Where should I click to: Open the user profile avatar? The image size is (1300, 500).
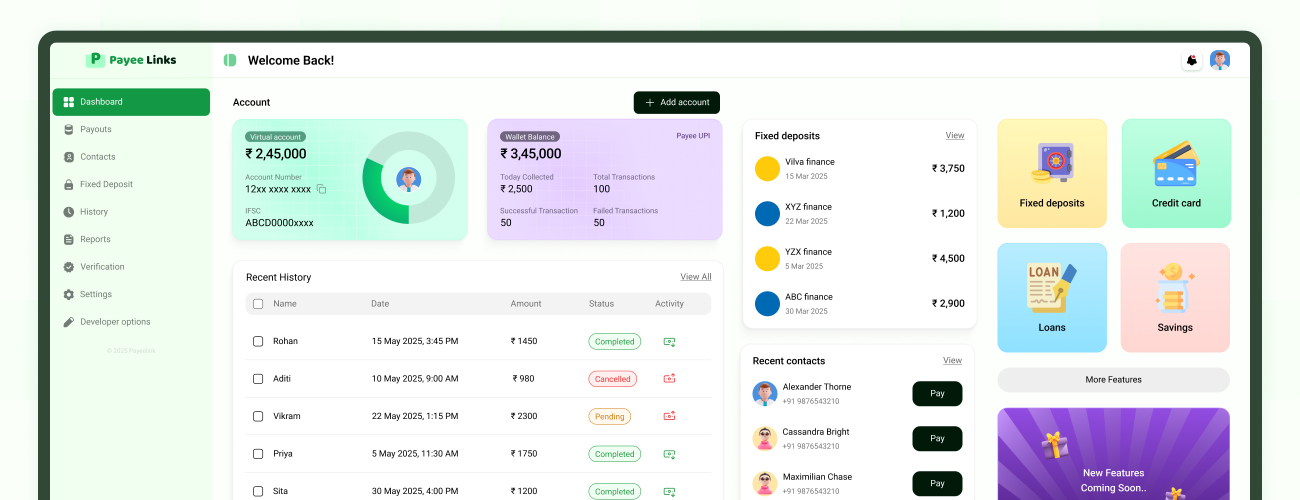click(1219, 60)
